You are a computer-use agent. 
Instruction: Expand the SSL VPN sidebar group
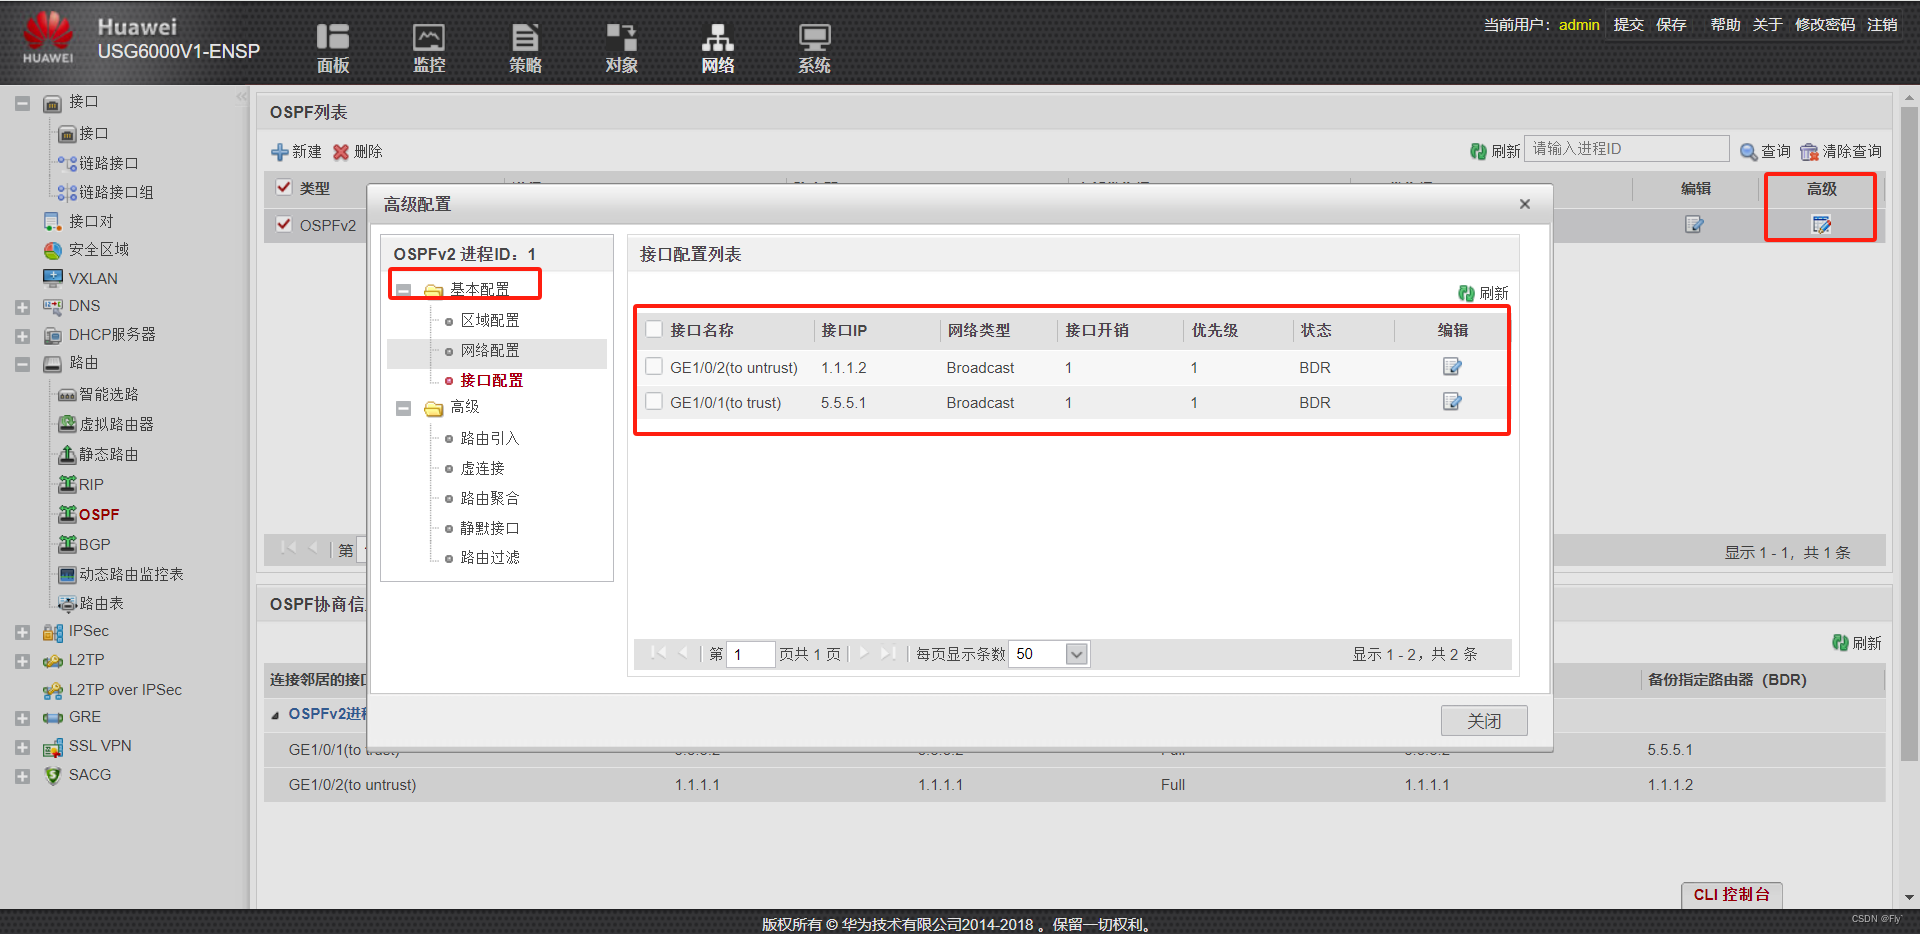(x=22, y=747)
